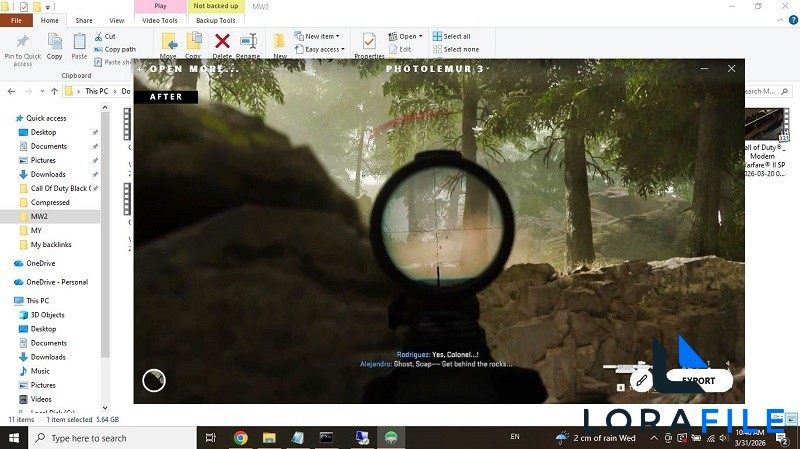Expand the Open dropdown in the ribbon
The height and width of the screenshot is (449, 800).
point(406,36)
